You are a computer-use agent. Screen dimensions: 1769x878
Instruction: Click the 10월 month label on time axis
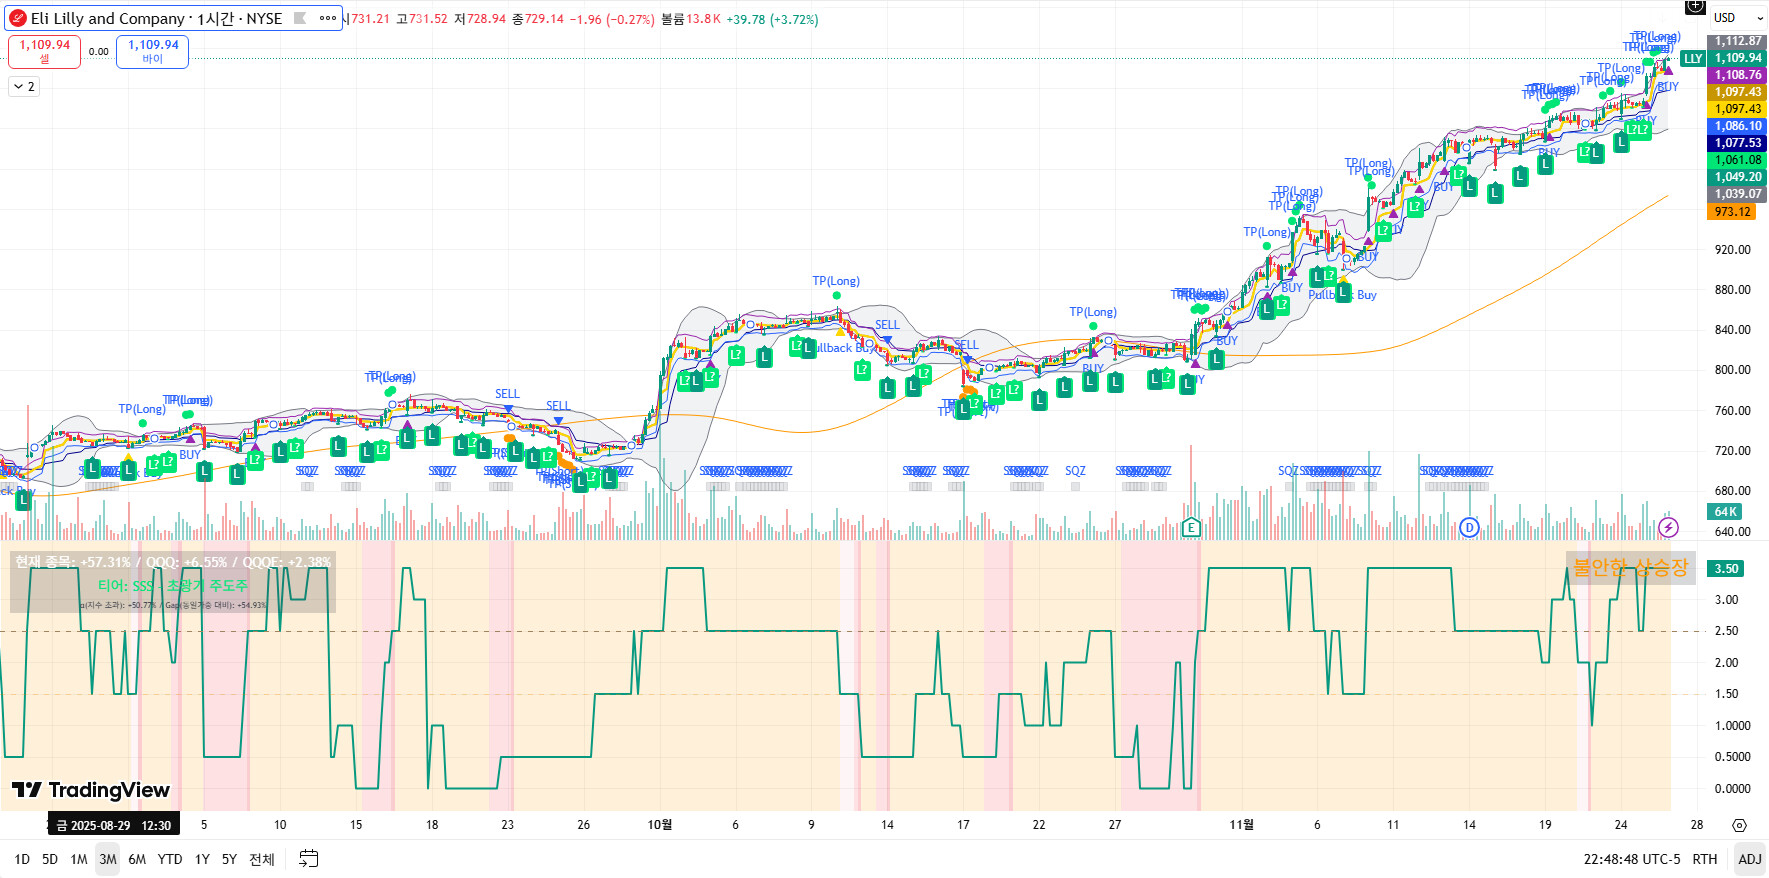[x=660, y=825]
